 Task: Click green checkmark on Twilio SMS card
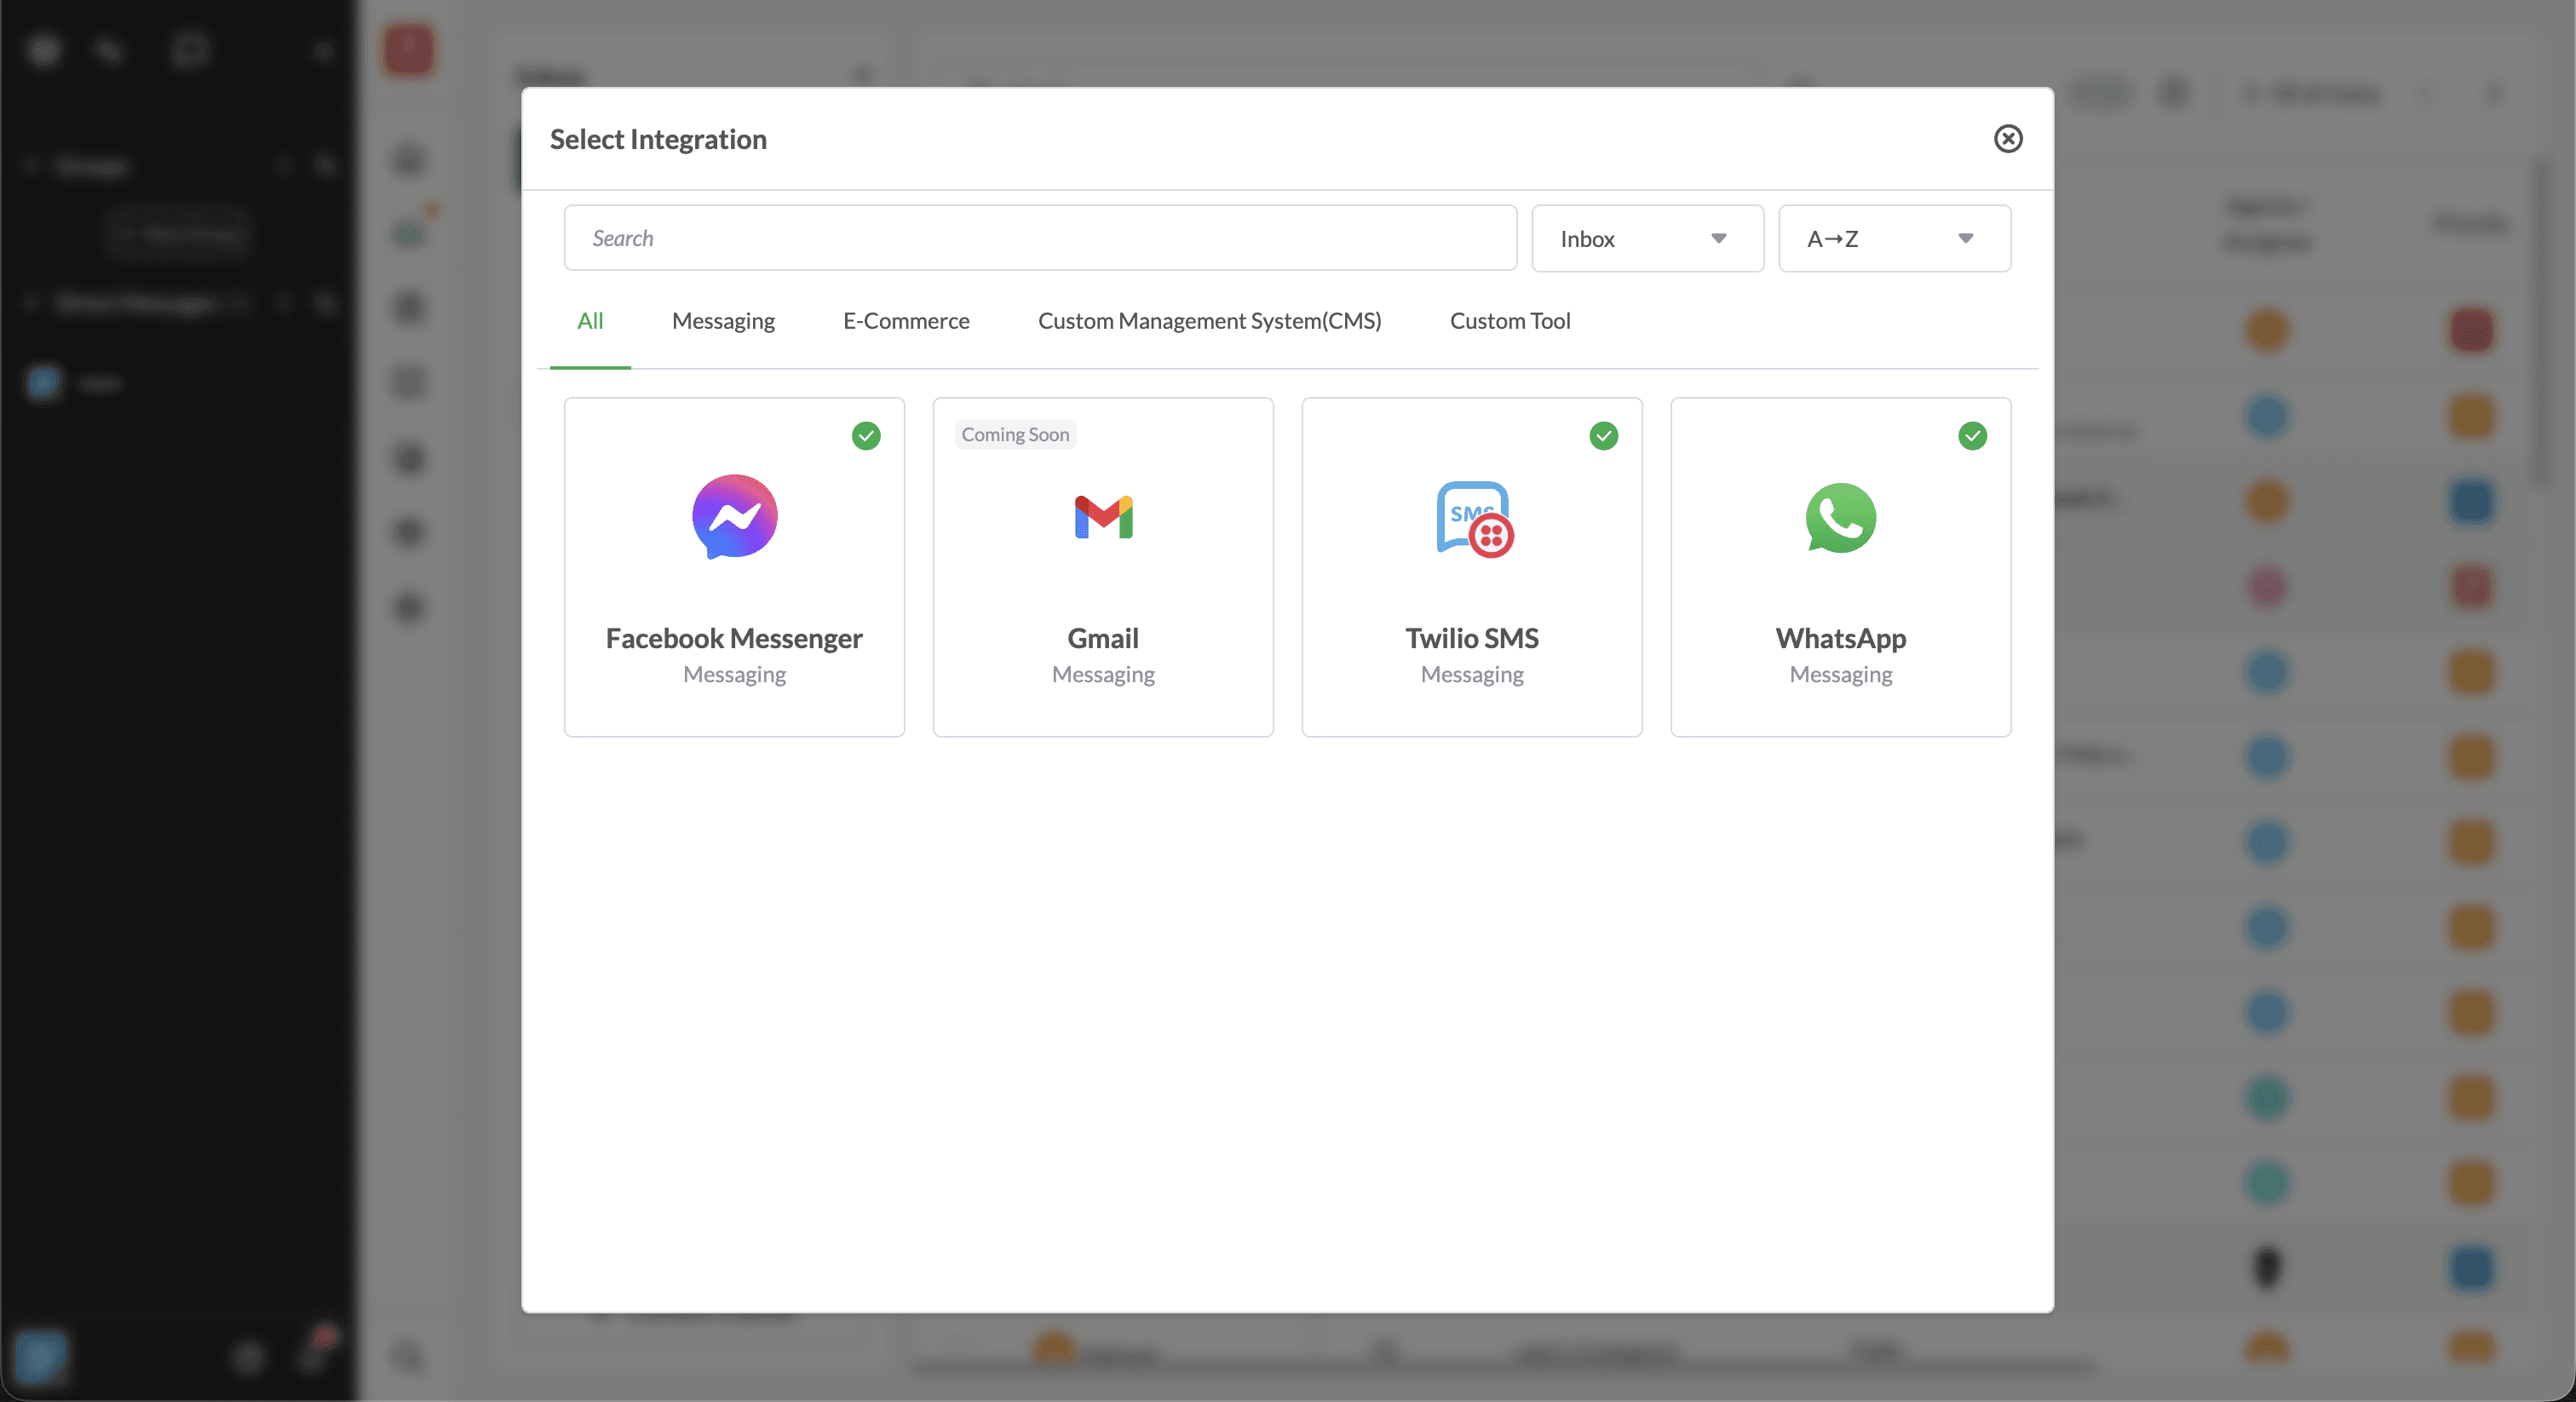pos(1603,436)
